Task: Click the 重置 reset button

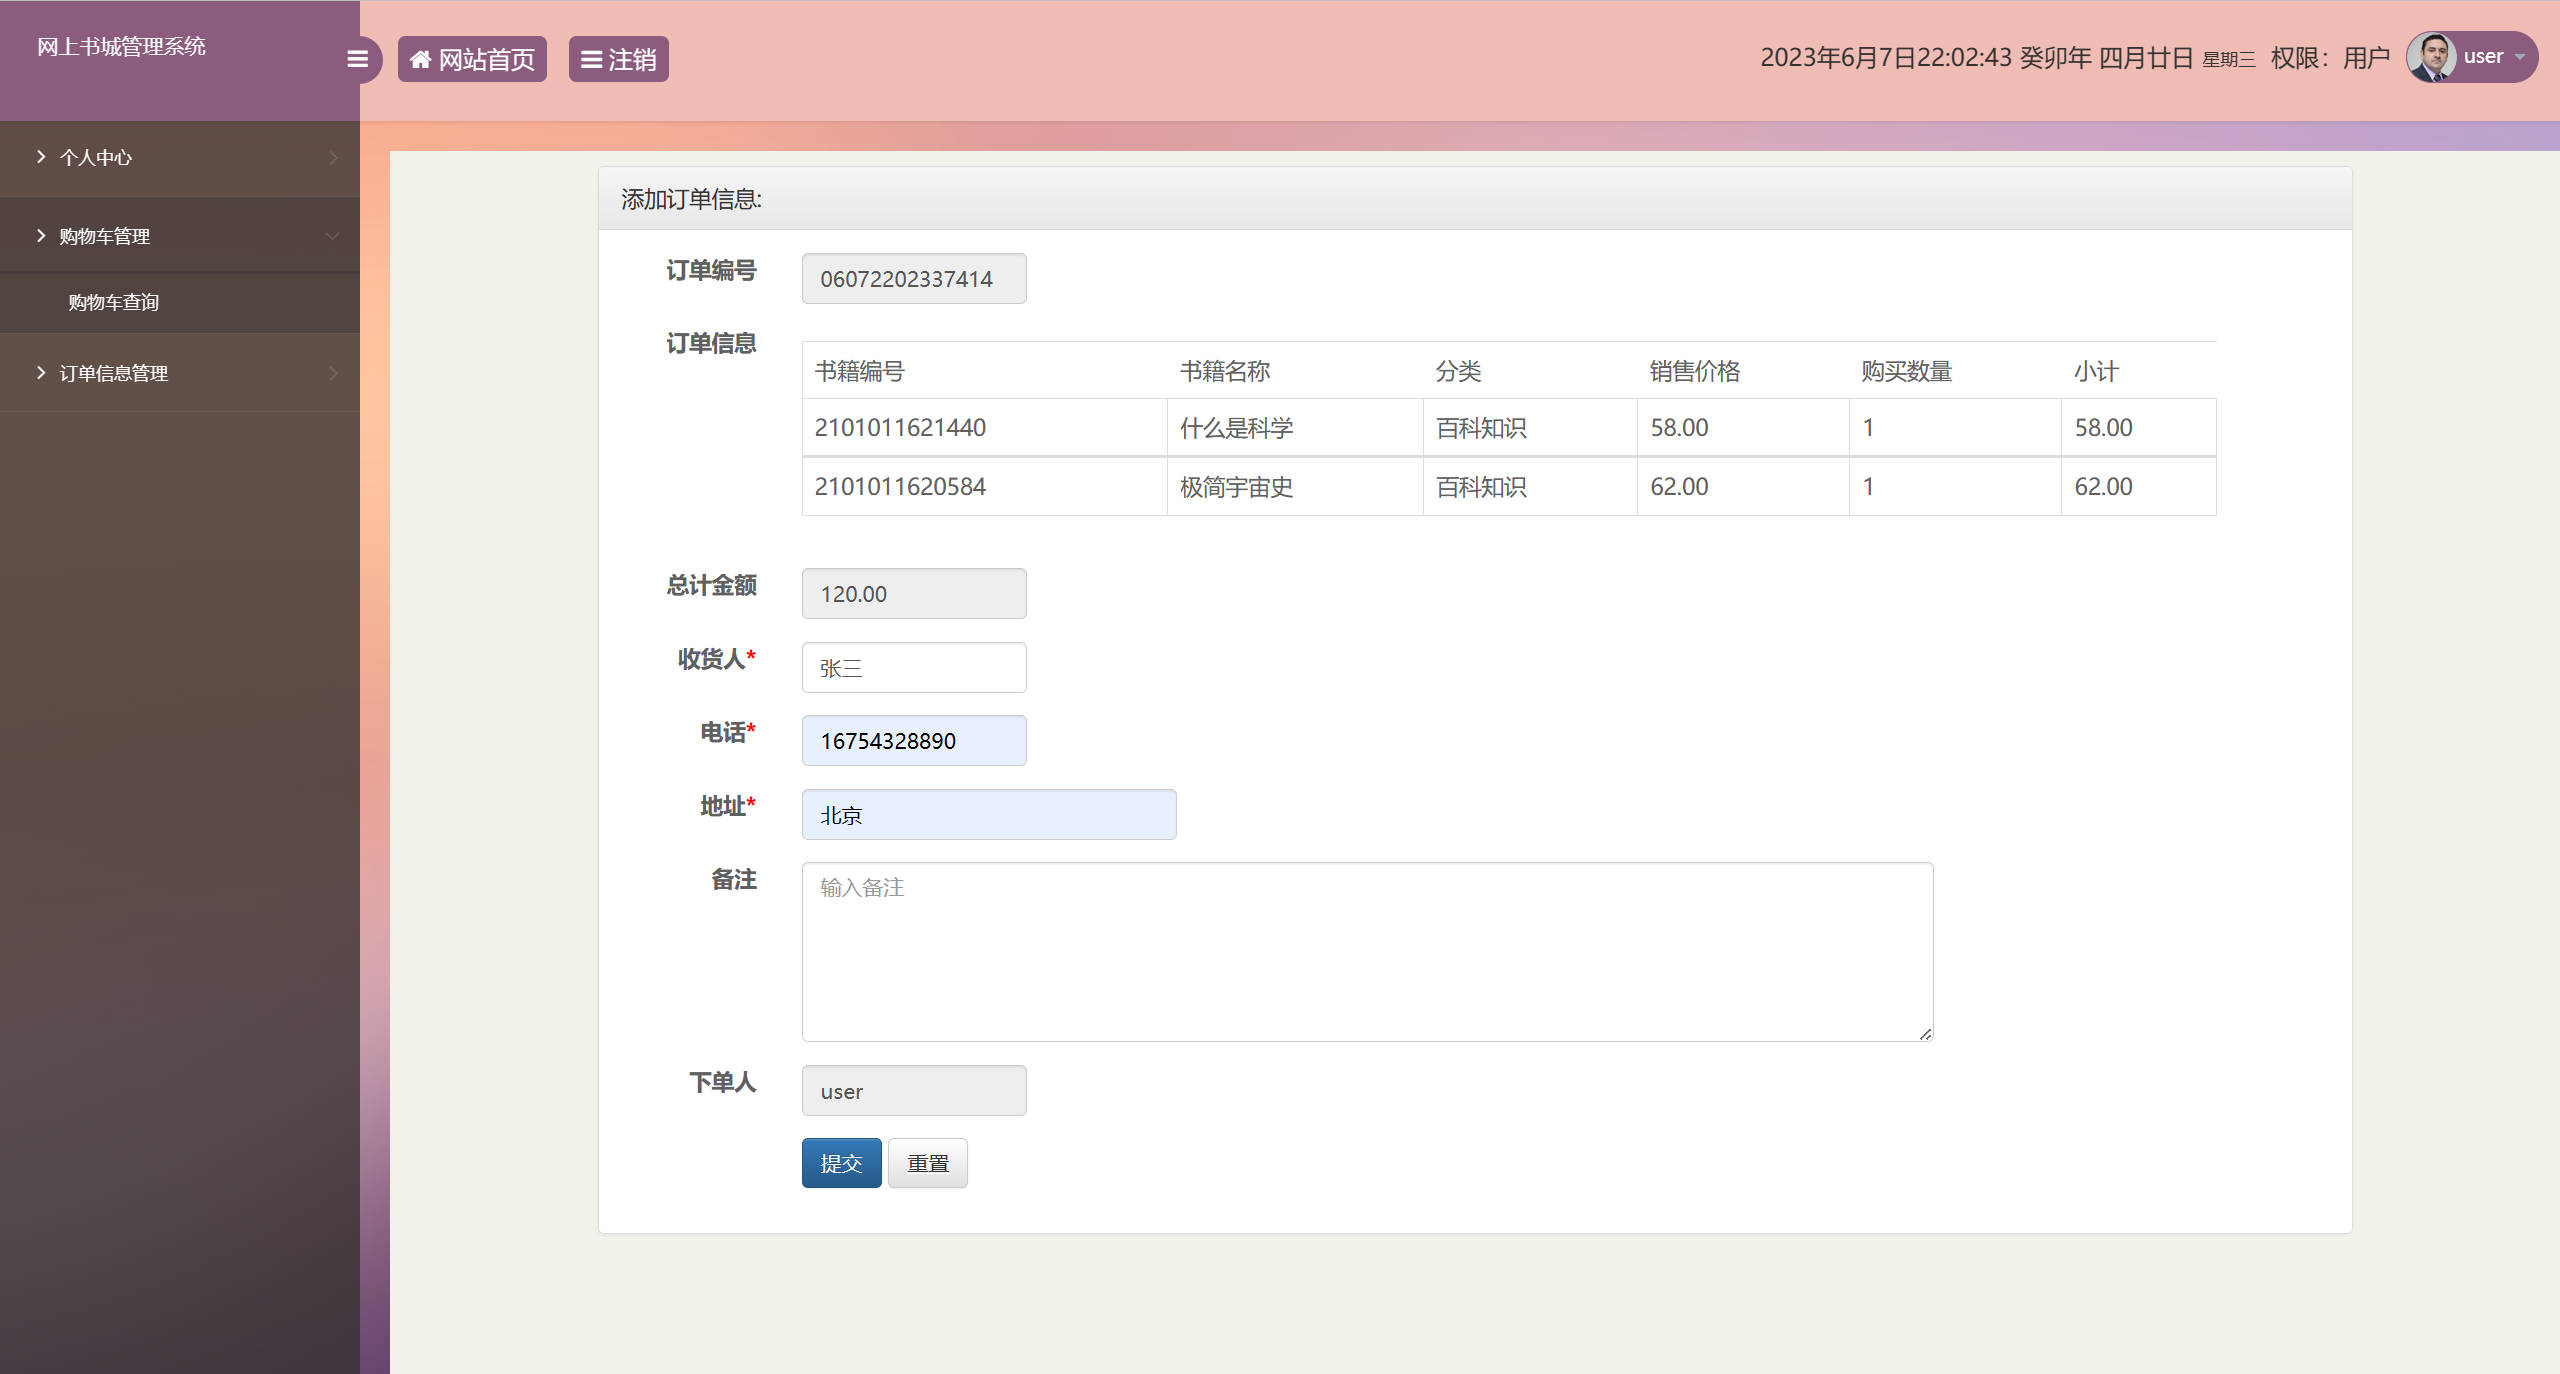Action: [x=927, y=1163]
